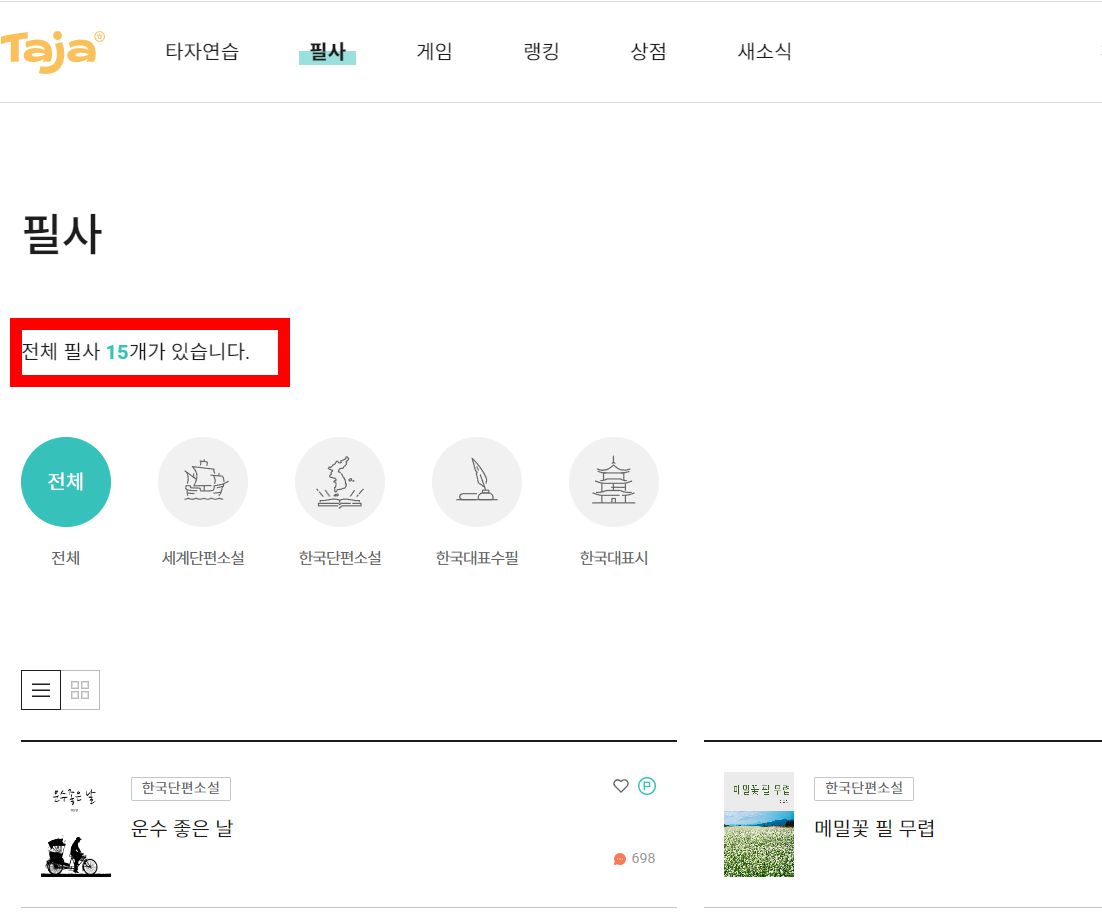Switch to the 게임 tab
Screen dimensions: 1102x917
433,52
